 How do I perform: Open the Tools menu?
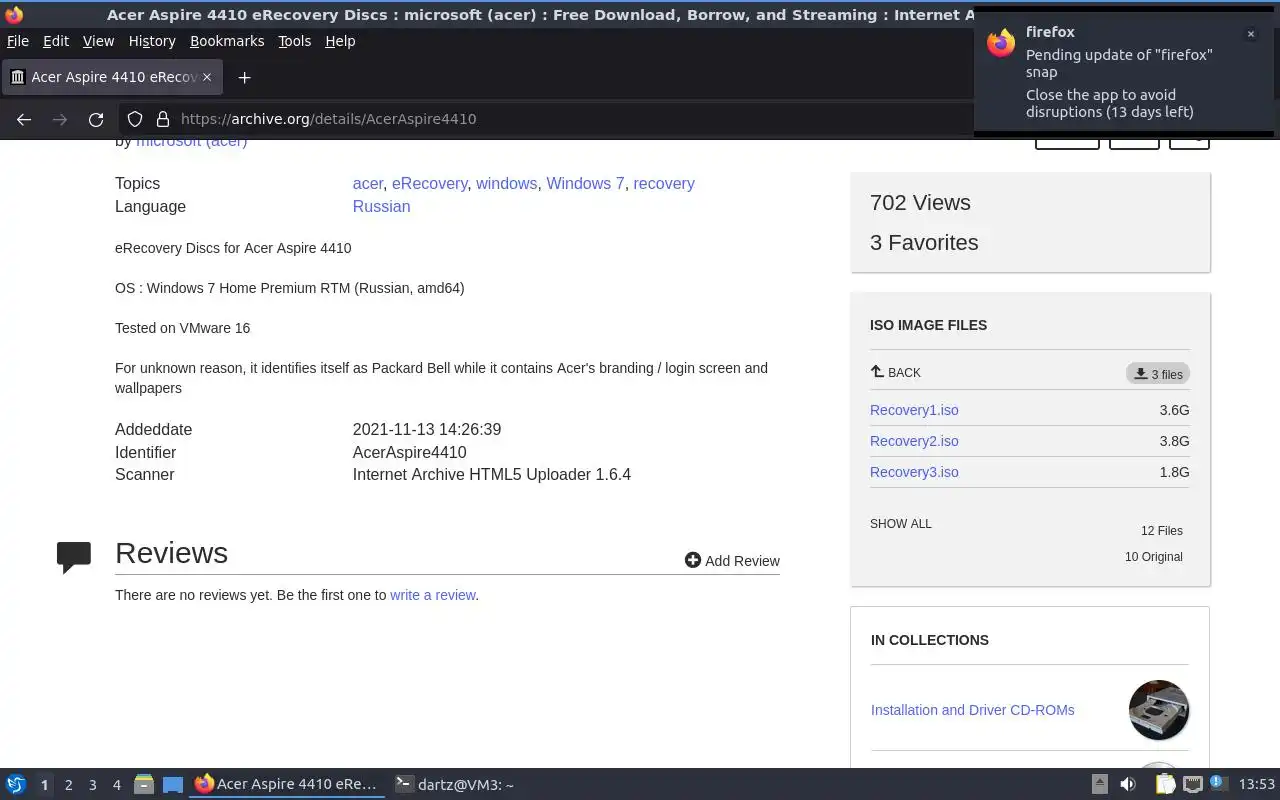pyautogui.click(x=294, y=41)
